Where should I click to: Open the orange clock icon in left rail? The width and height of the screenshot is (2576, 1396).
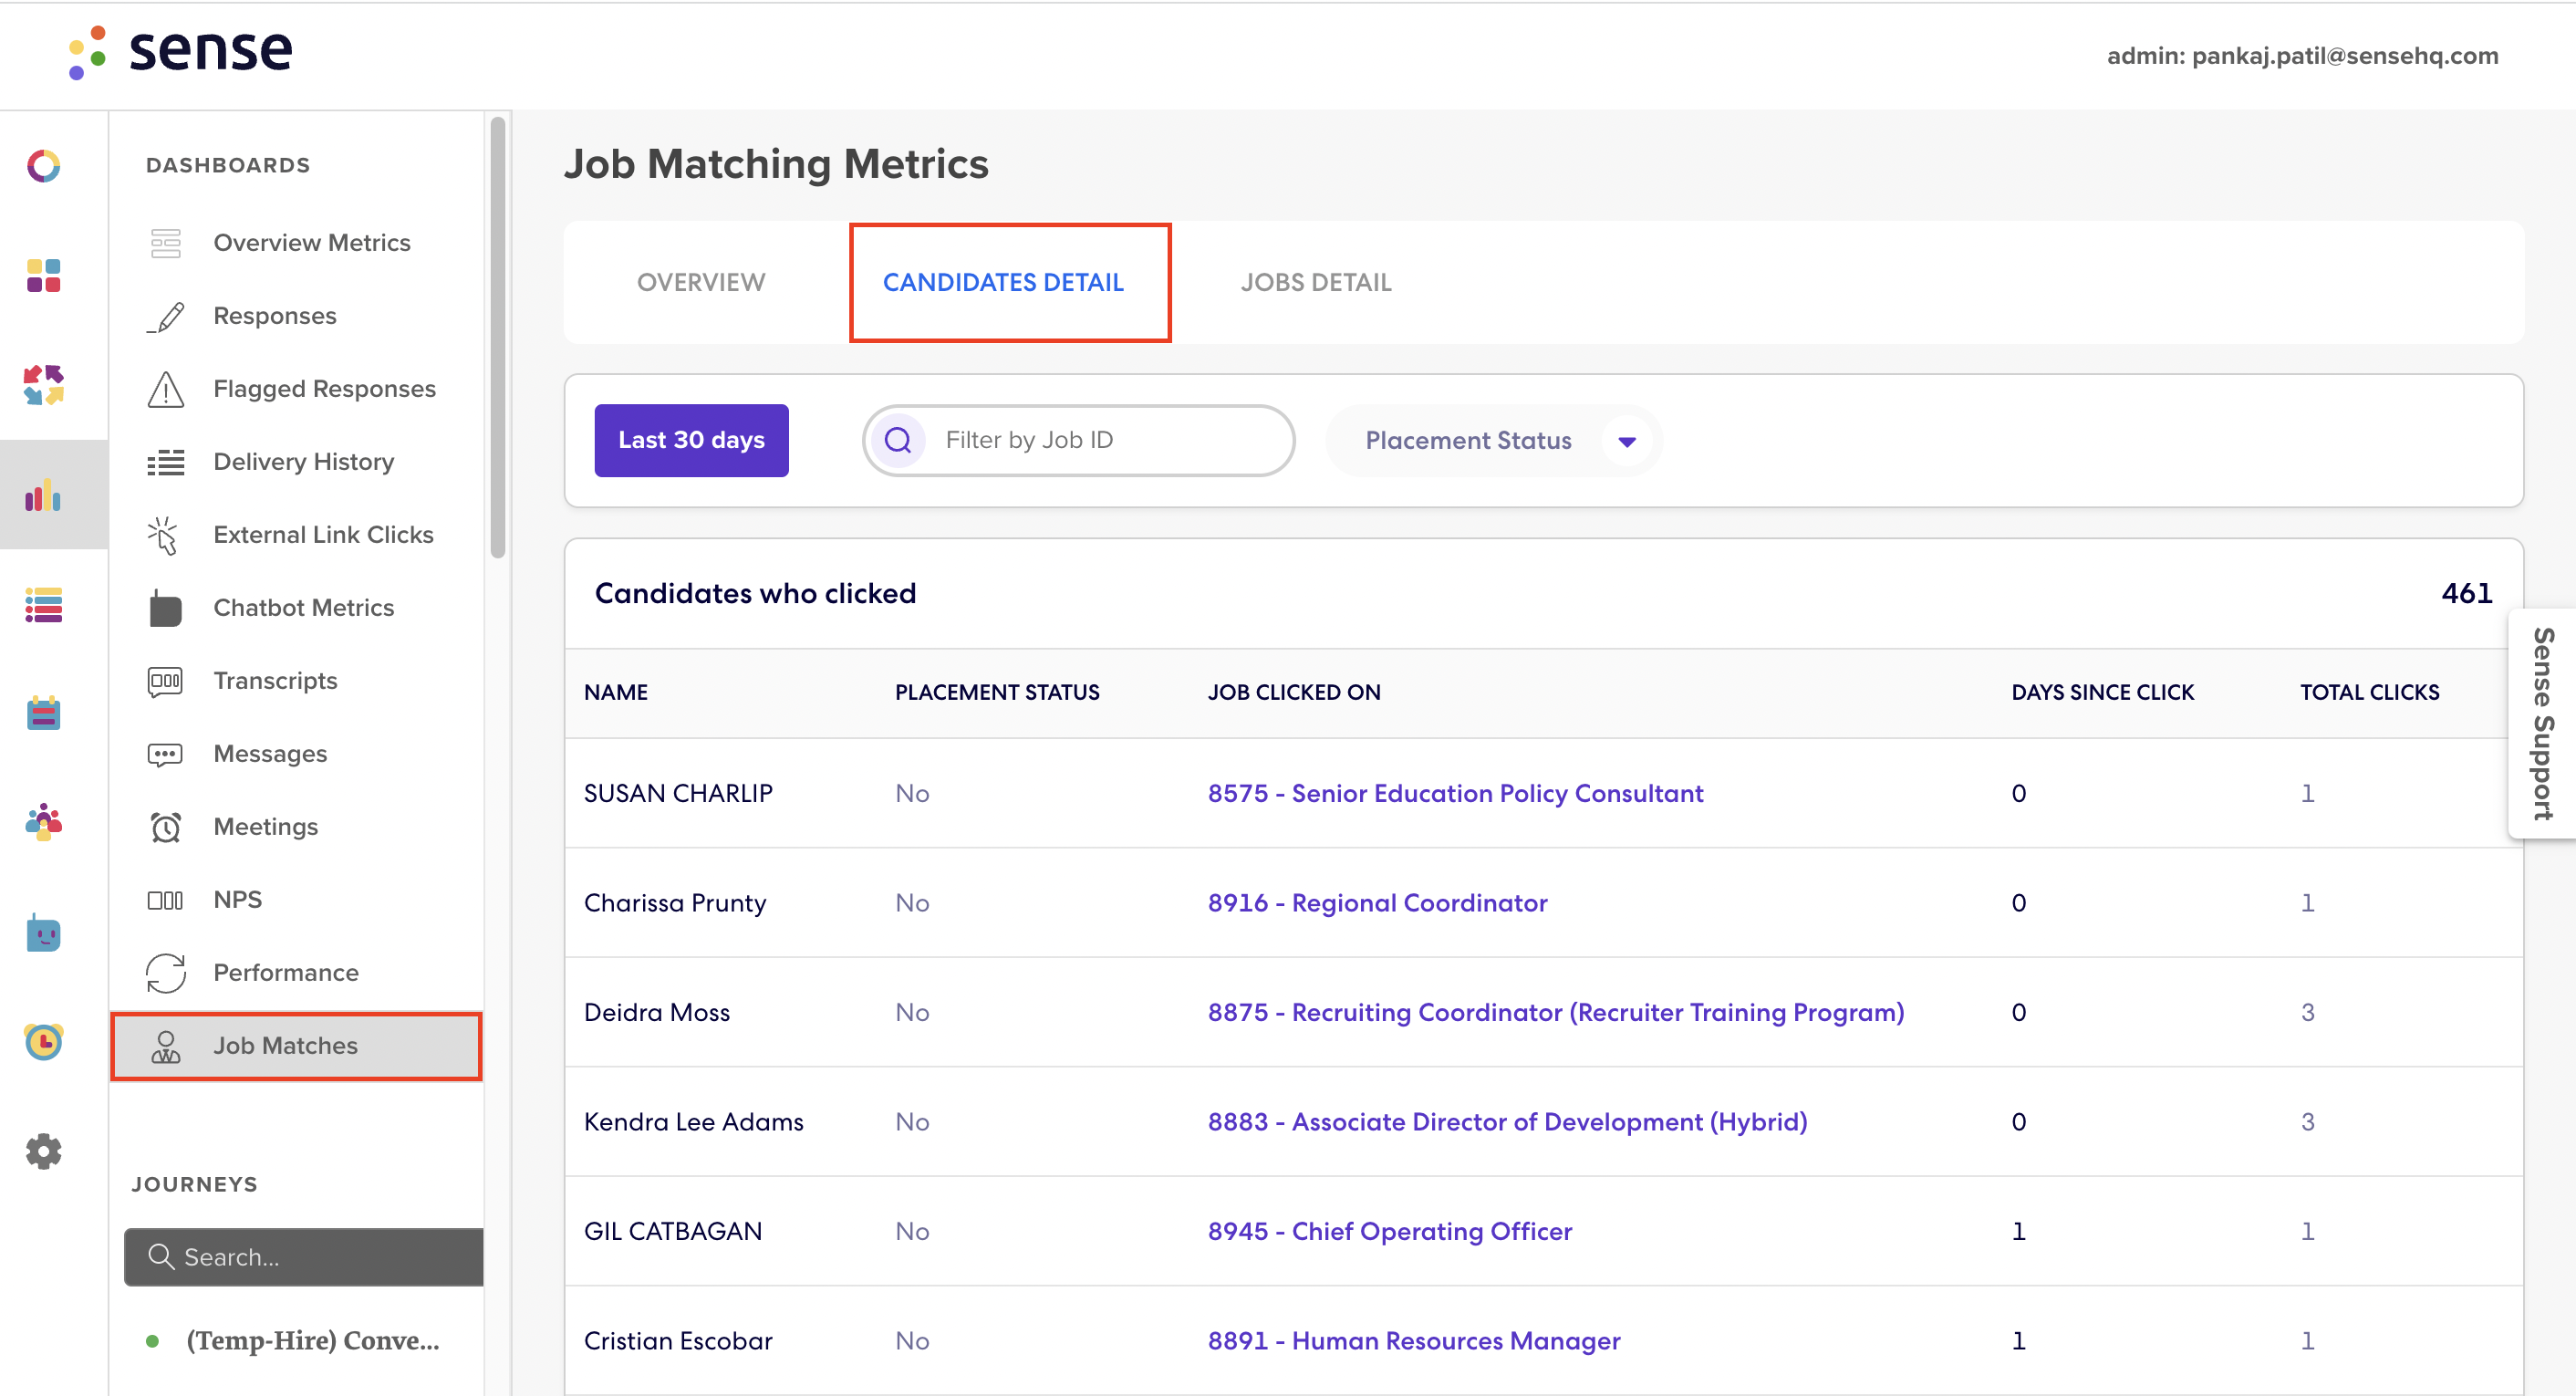[x=43, y=1042]
